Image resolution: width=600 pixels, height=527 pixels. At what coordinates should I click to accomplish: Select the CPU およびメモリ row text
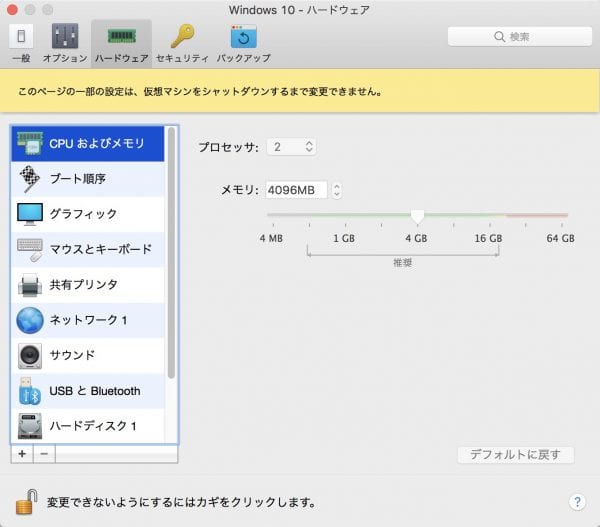[97, 144]
